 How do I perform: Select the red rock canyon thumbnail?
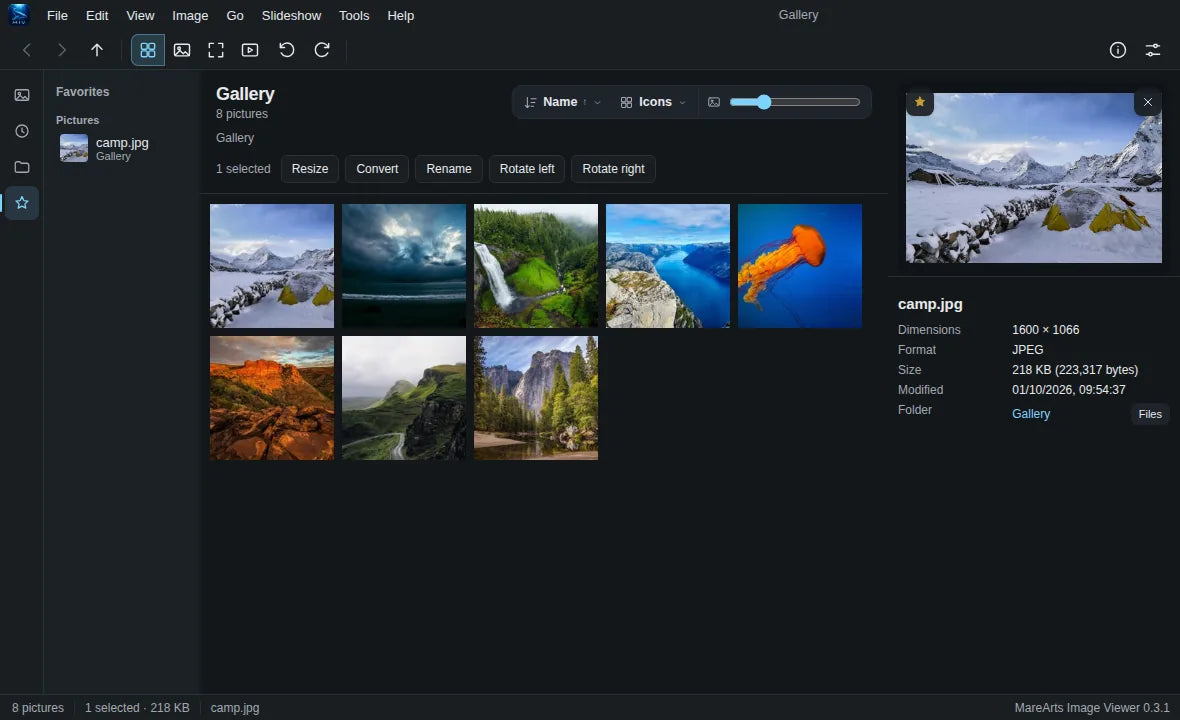click(272, 398)
